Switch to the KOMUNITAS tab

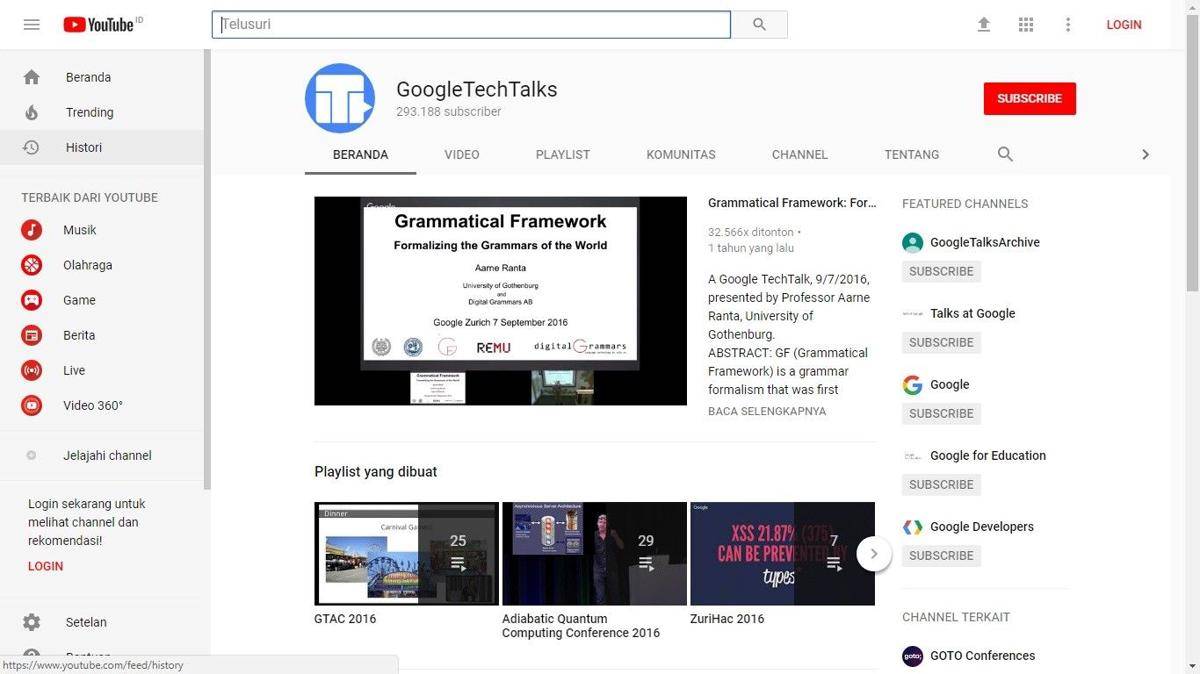click(x=681, y=154)
